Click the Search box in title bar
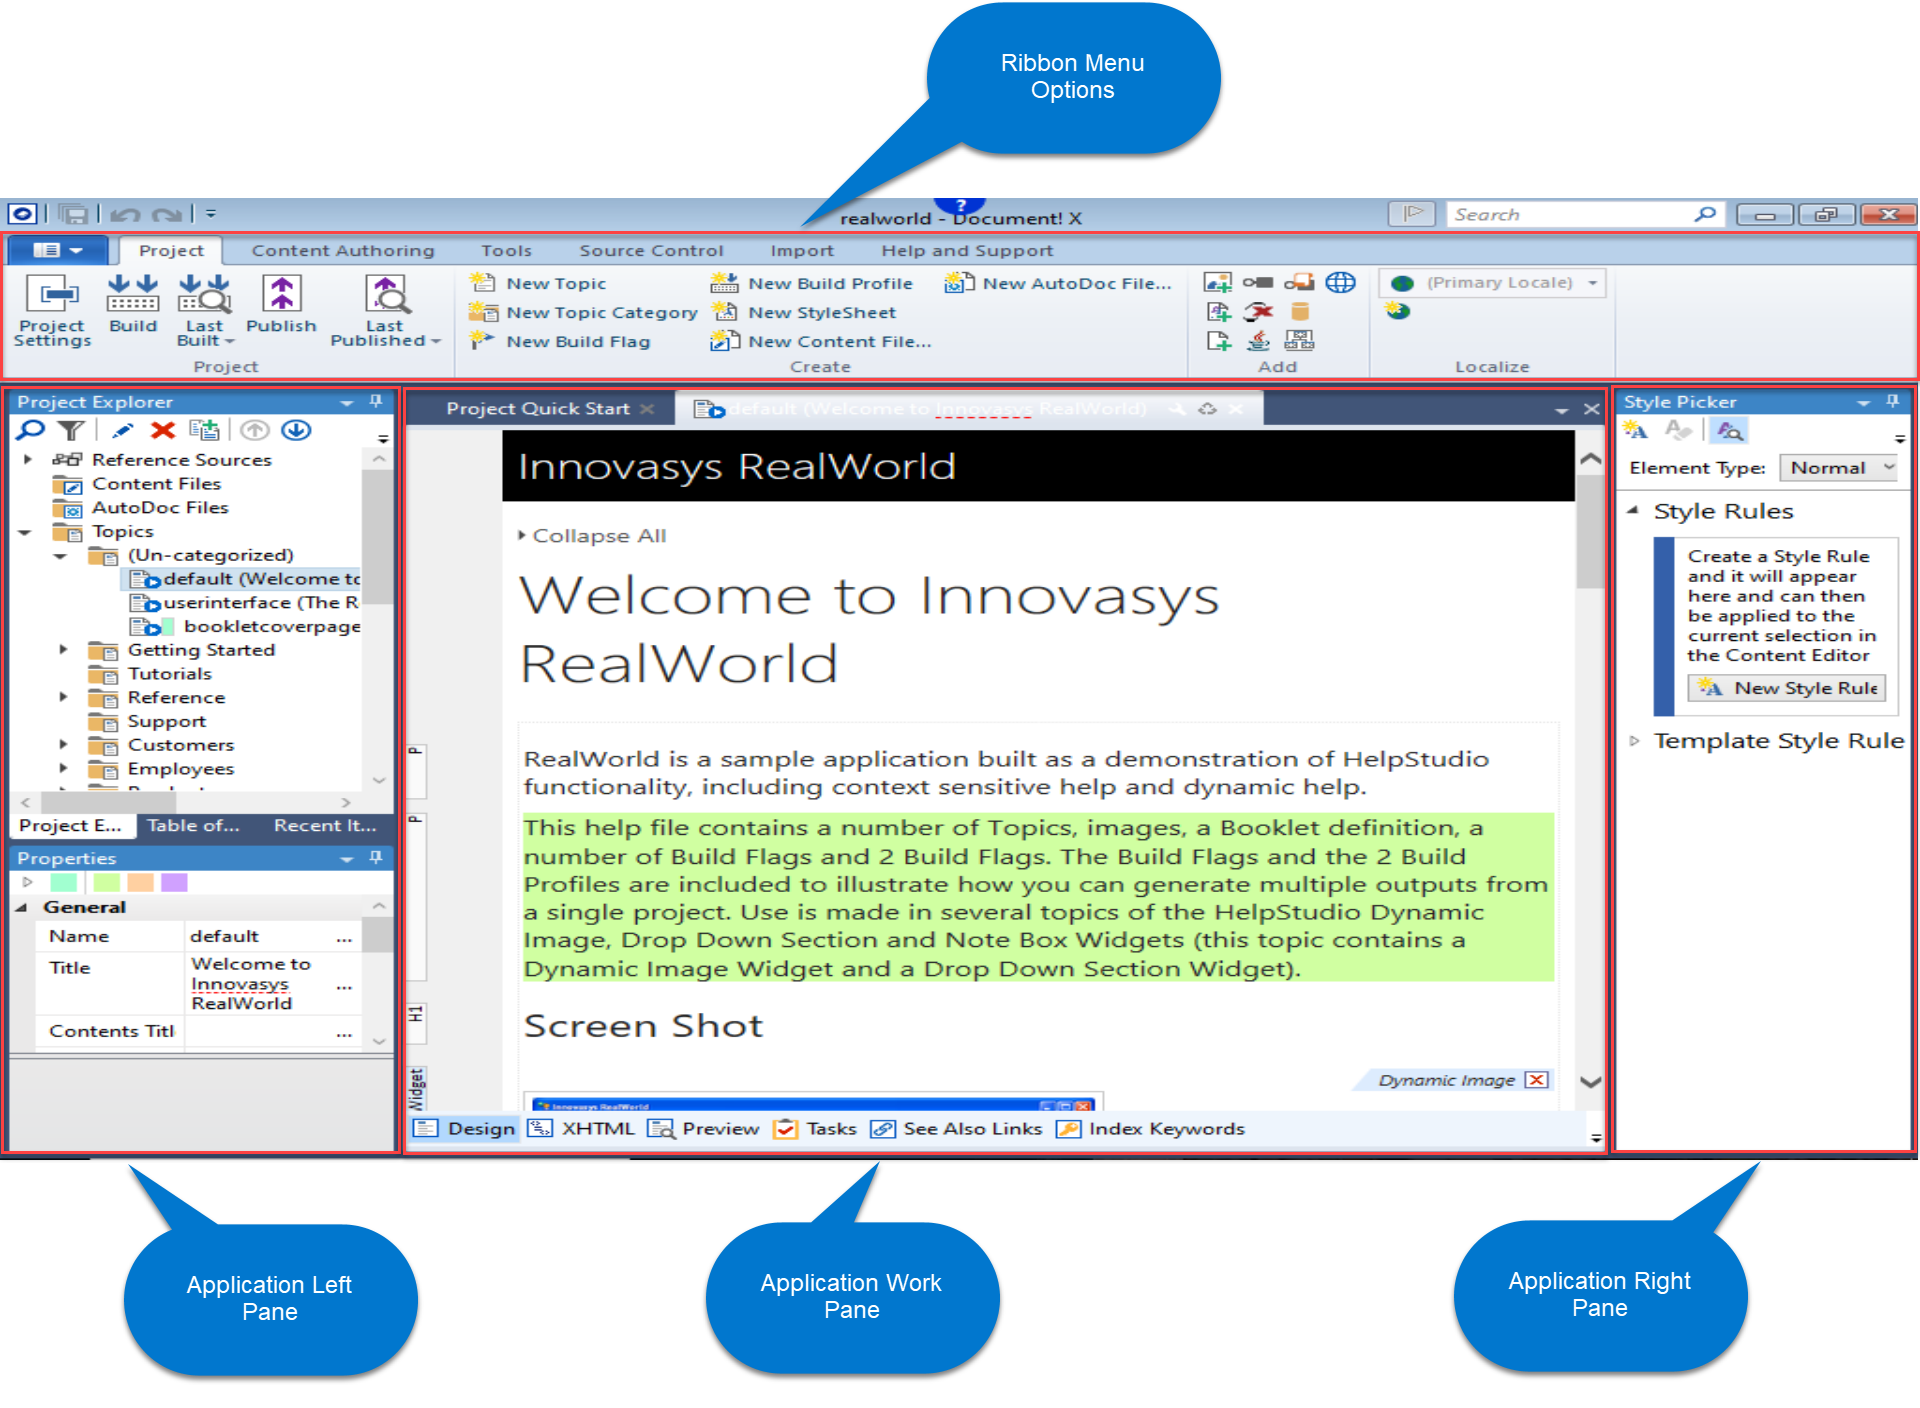Screen dimensions: 1920x1408 (1585, 214)
